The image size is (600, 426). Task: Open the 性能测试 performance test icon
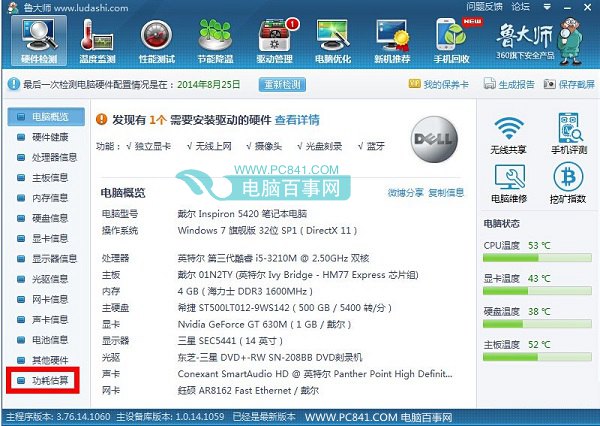coord(157,41)
